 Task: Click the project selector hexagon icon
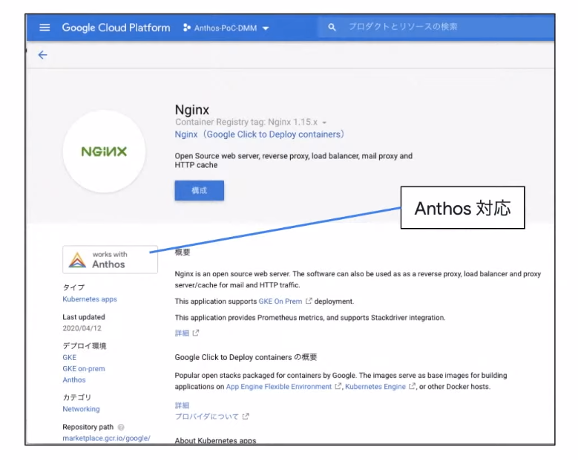(187, 28)
